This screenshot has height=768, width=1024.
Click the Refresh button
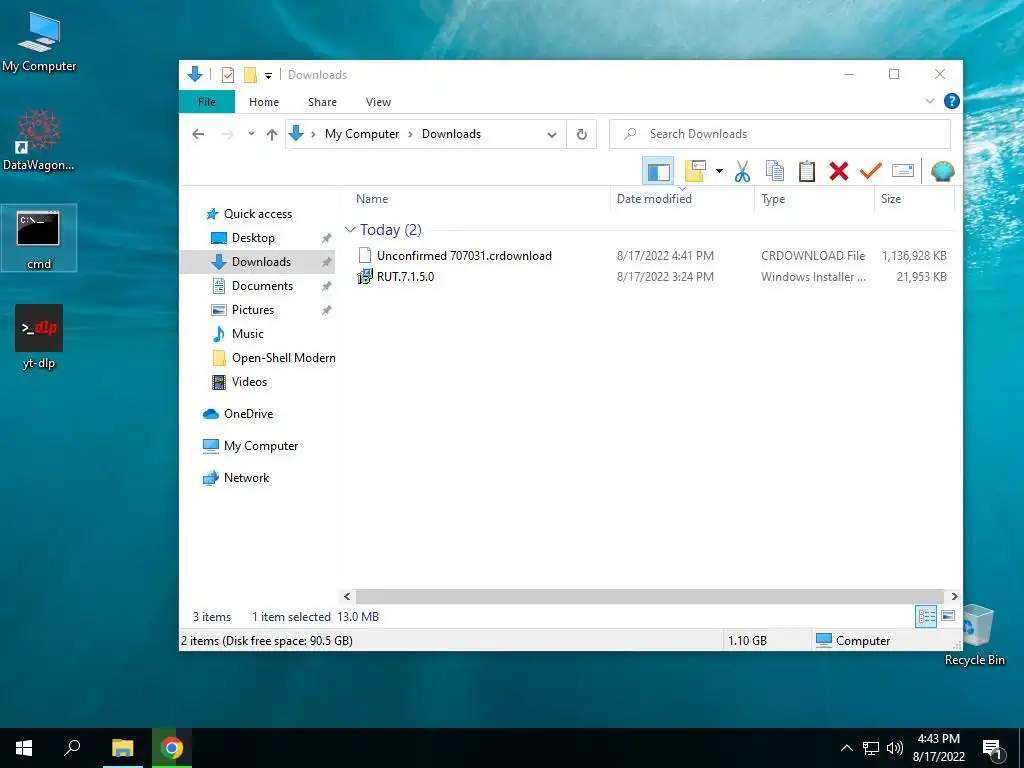click(581, 135)
